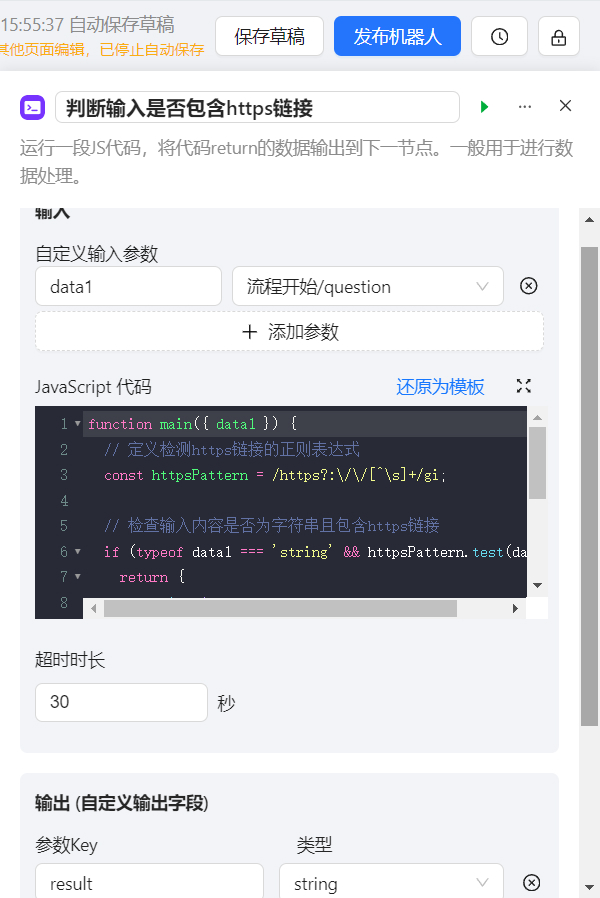This screenshot has height=898, width=600.
Task: Click the data1 parameter name field
Action: tap(128, 286)
